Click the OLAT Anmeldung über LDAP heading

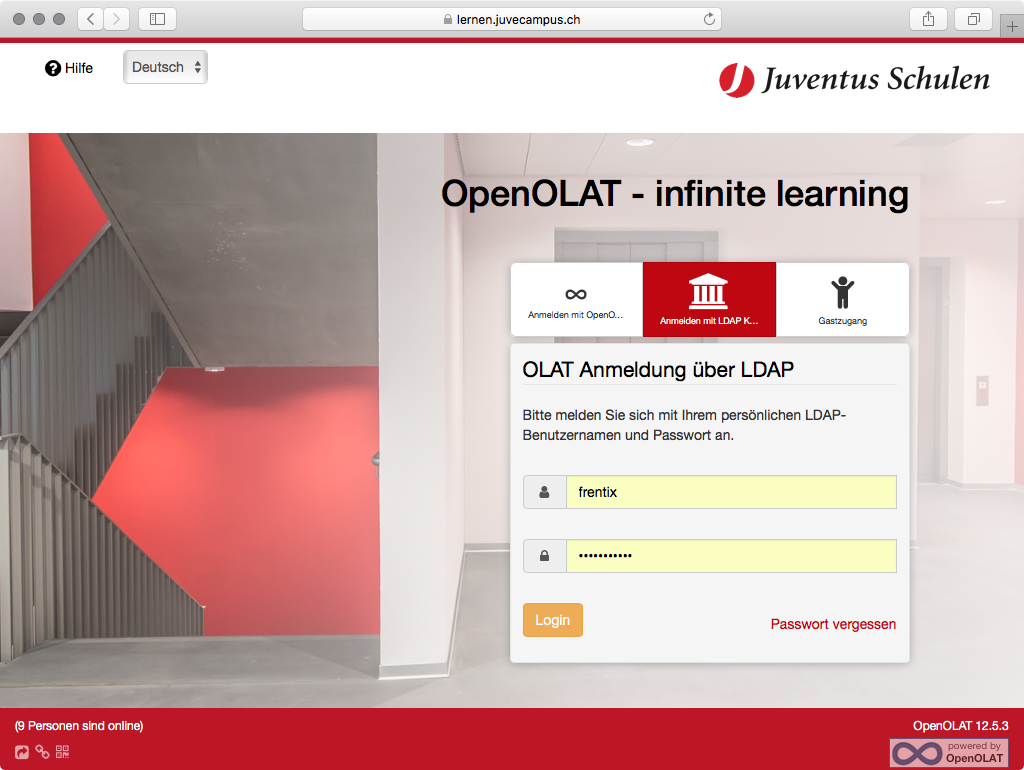(658, 370)
